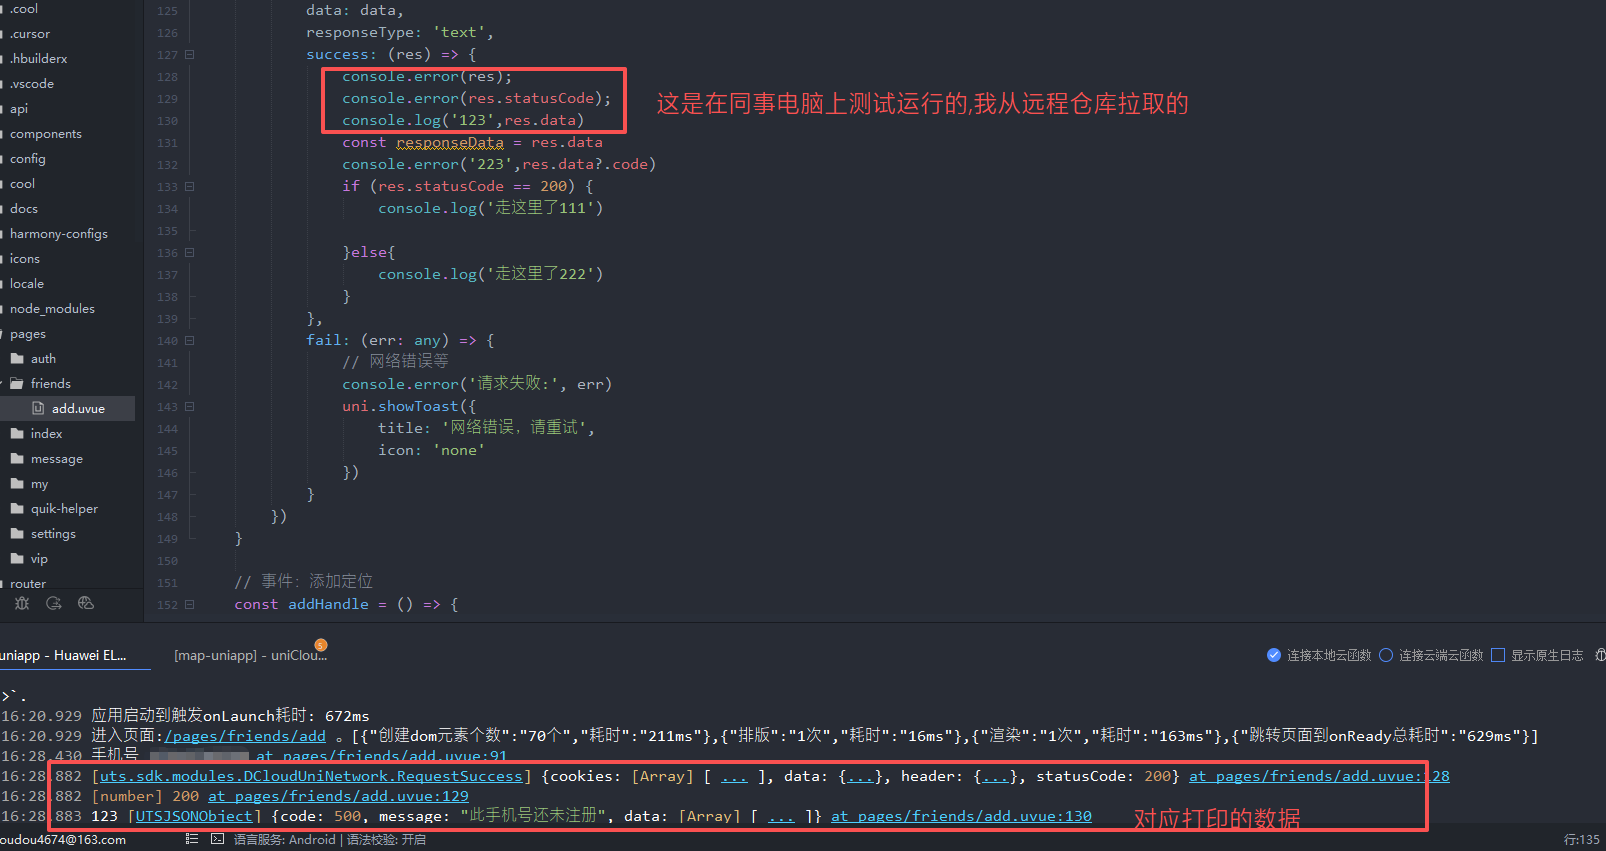The height and width of the screenshot is (851, 1606).
Task: Switch to uniapp - Huawei console tab
Action: point(64,655)
